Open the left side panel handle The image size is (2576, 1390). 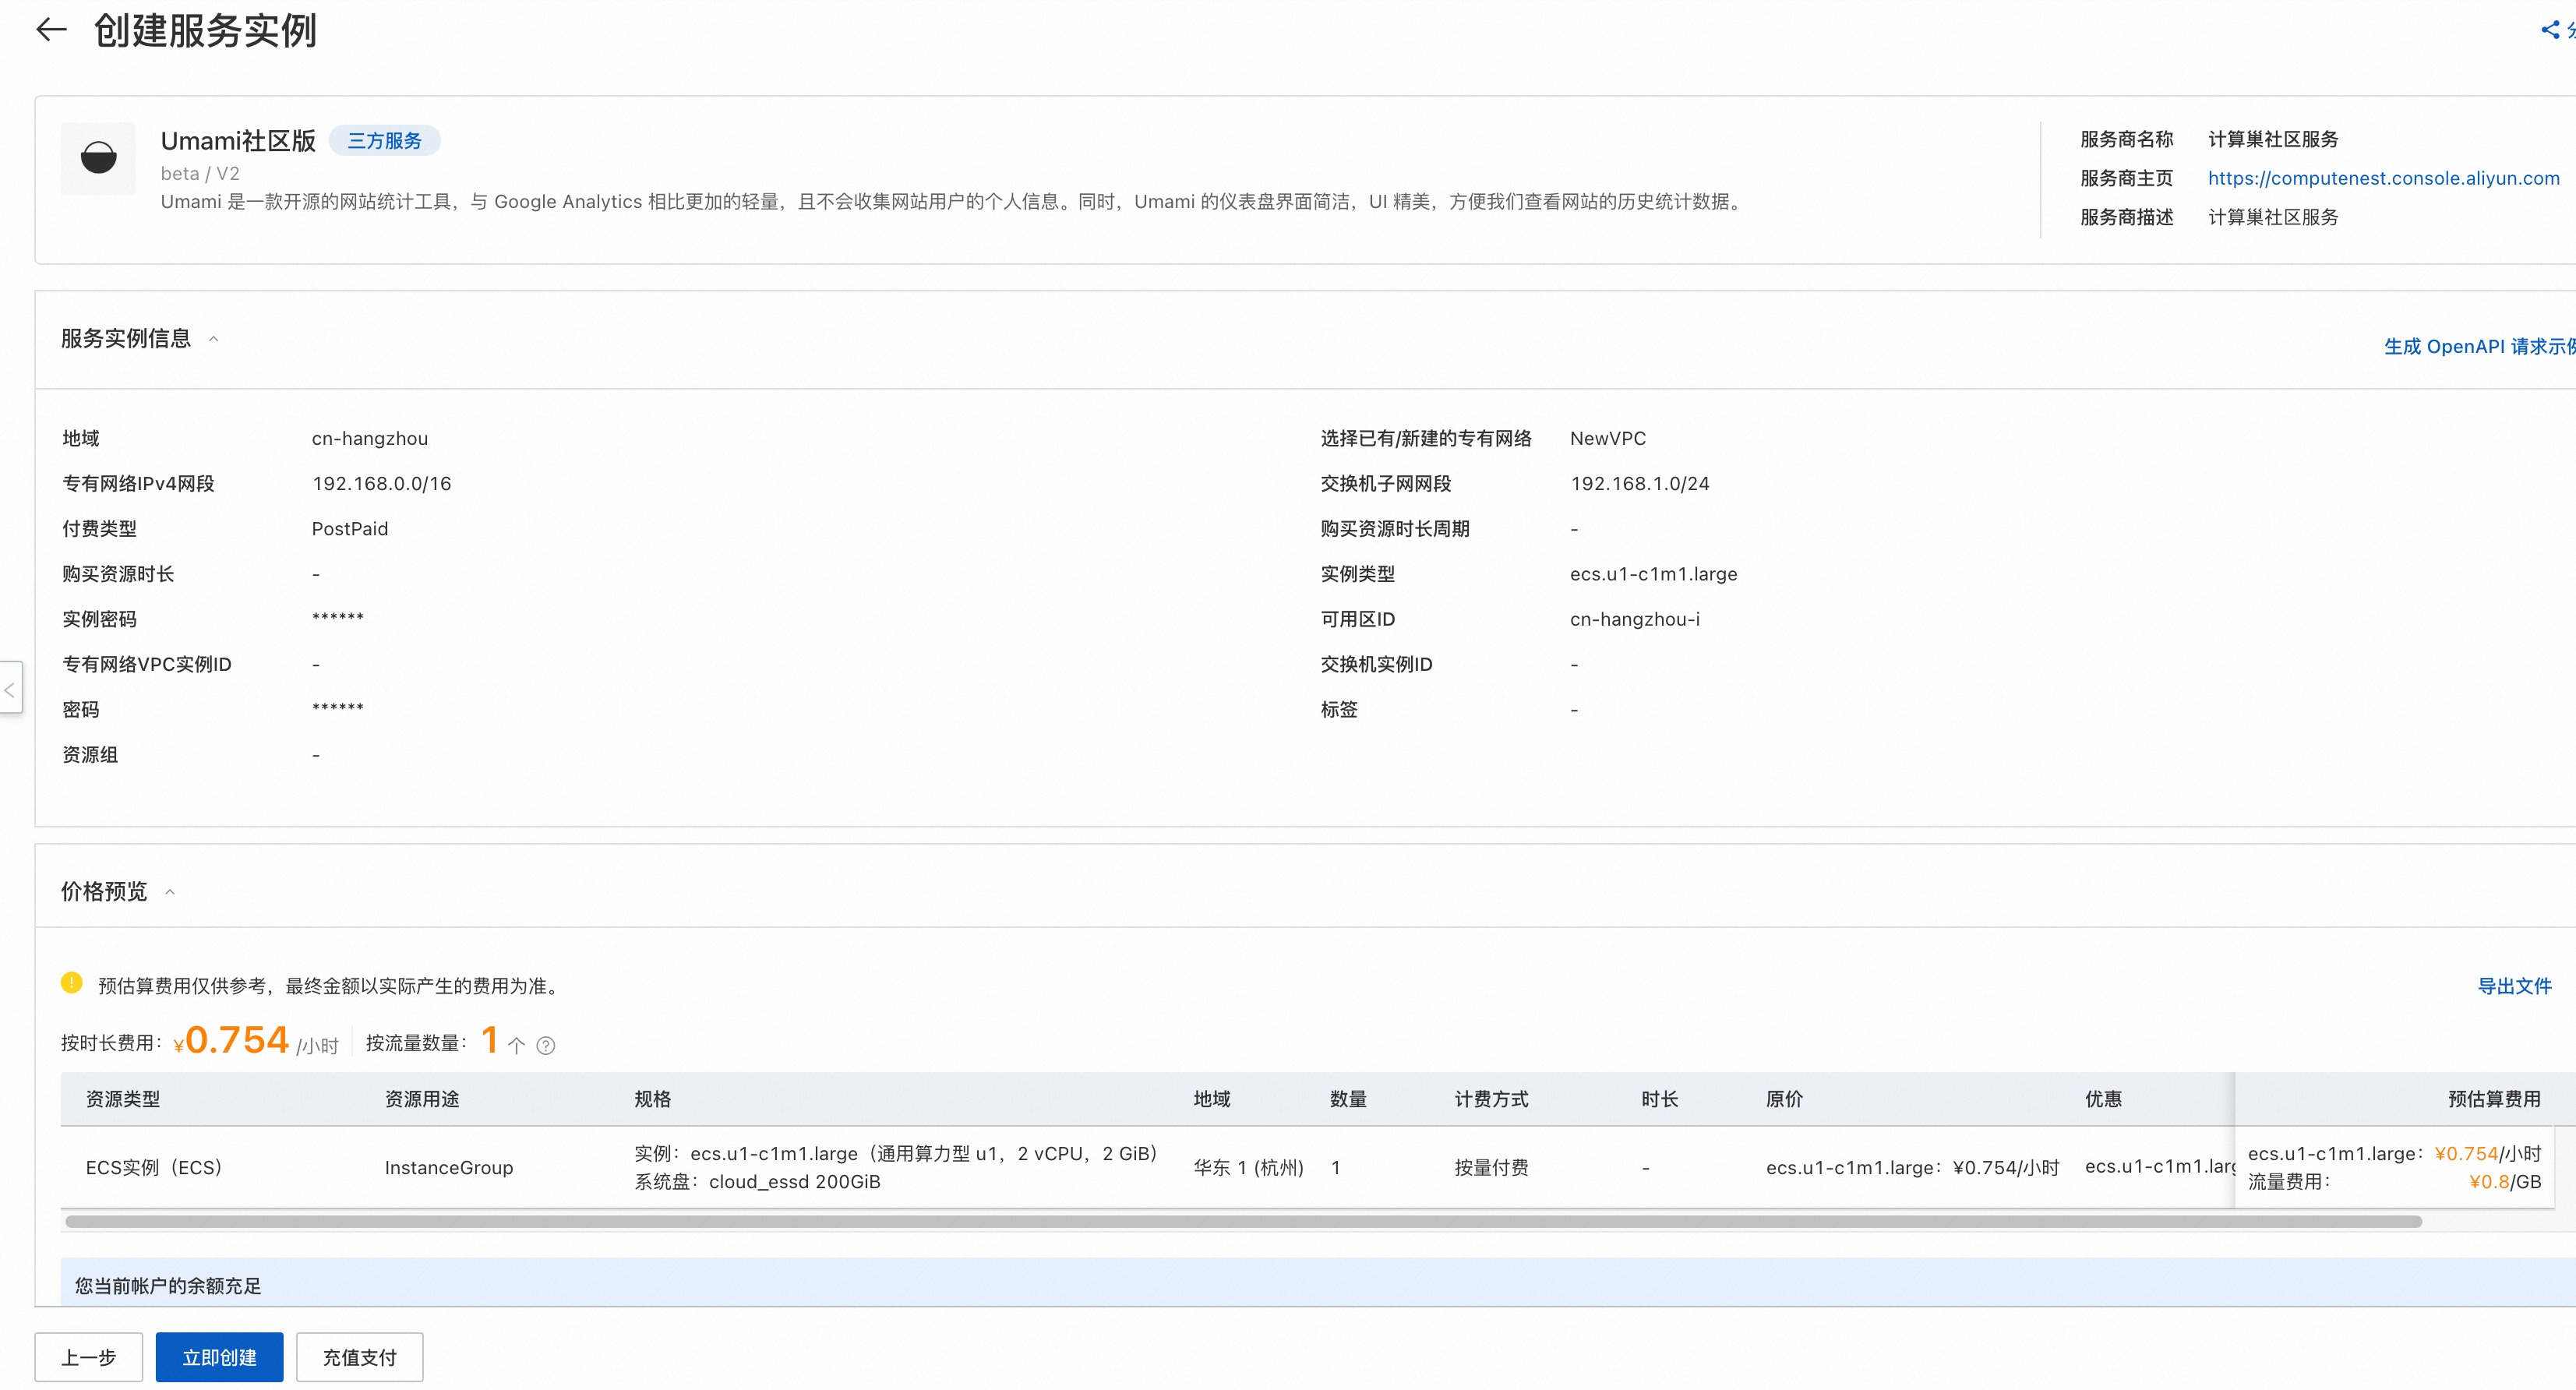[10, 688]
